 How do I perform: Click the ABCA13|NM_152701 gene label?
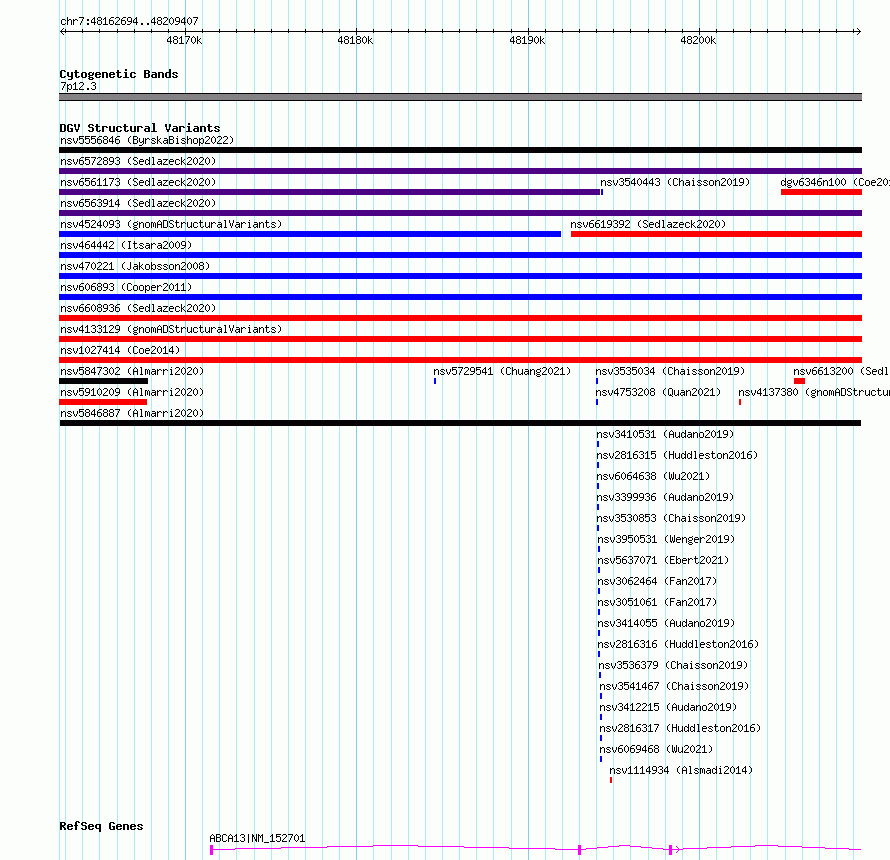click(257, 838)
